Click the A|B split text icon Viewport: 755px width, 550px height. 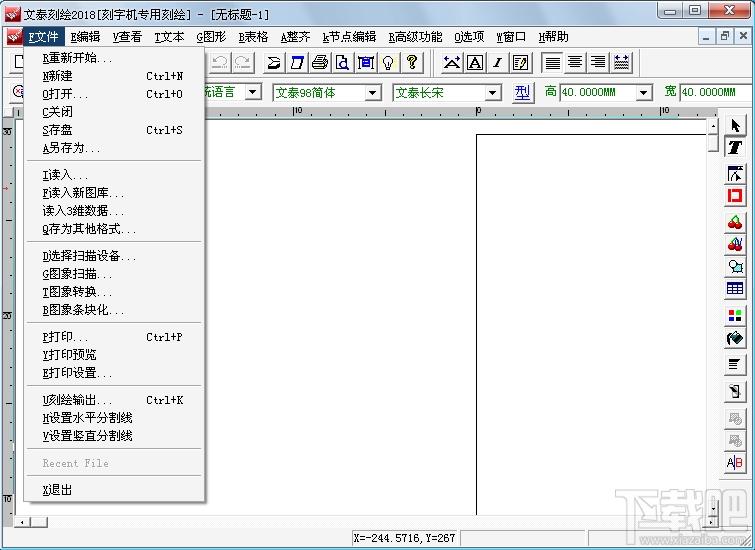pos(735,463)
